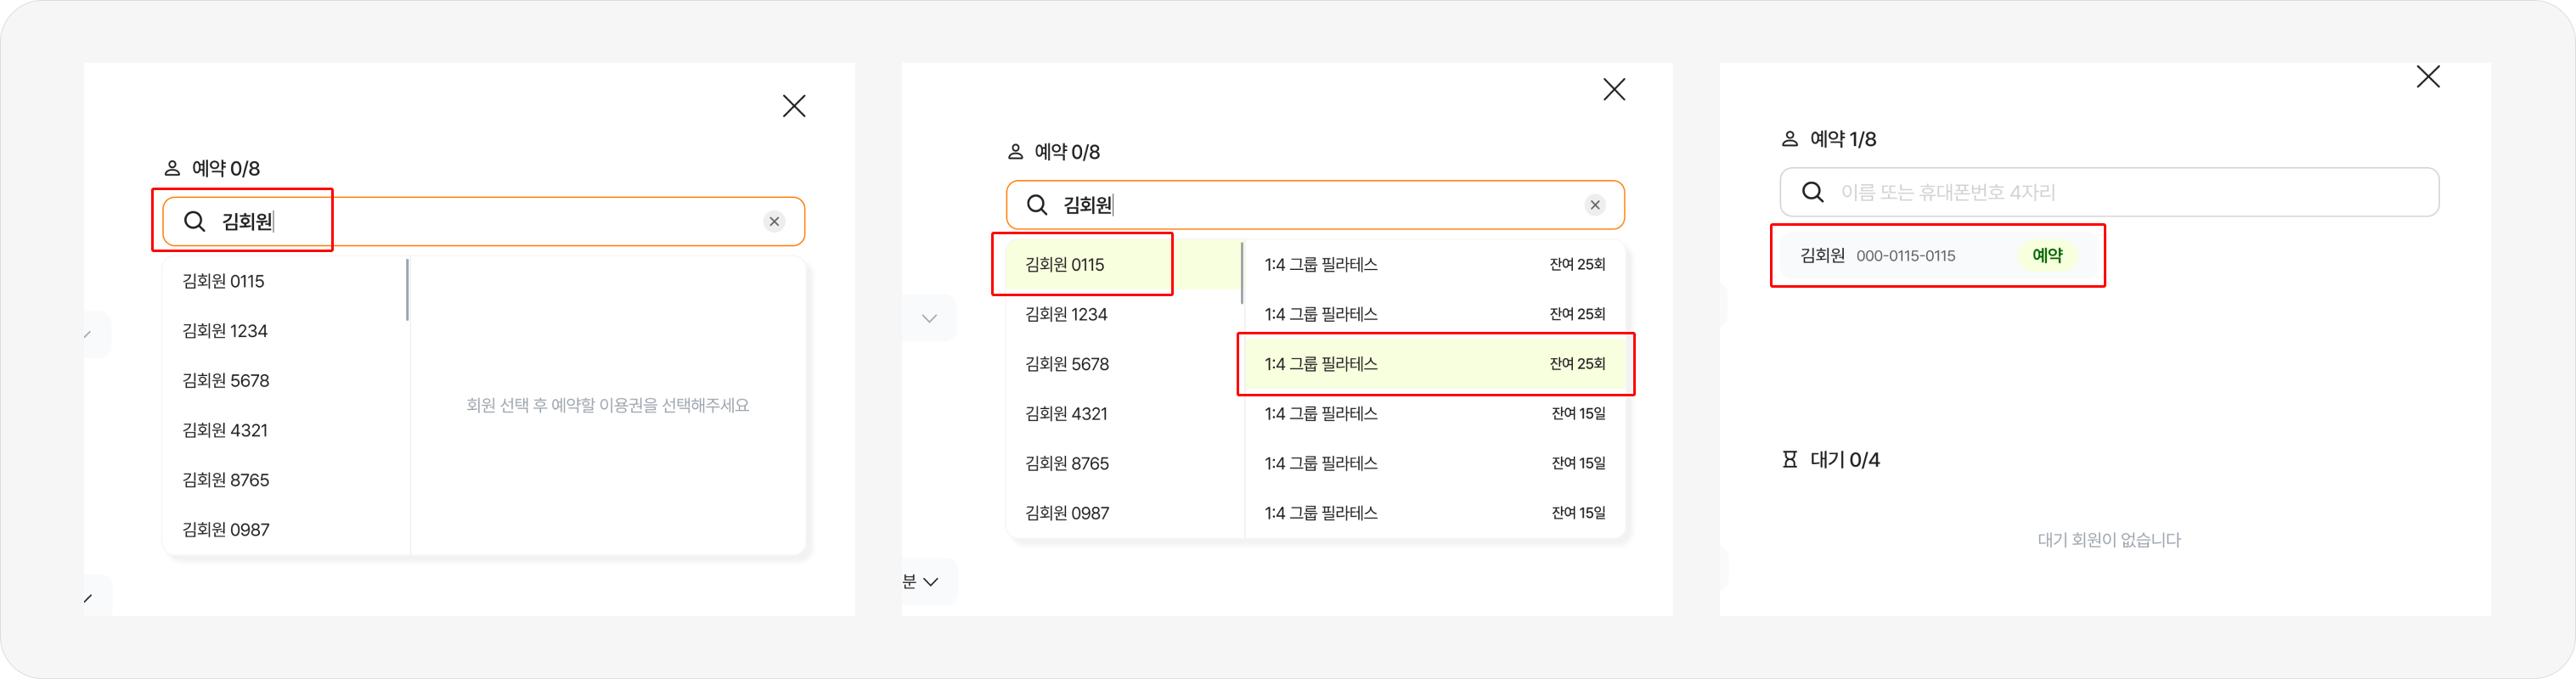
Task: Clear the search field above highlighted 김회원 0115
Action: click(x=1595, y=205)
